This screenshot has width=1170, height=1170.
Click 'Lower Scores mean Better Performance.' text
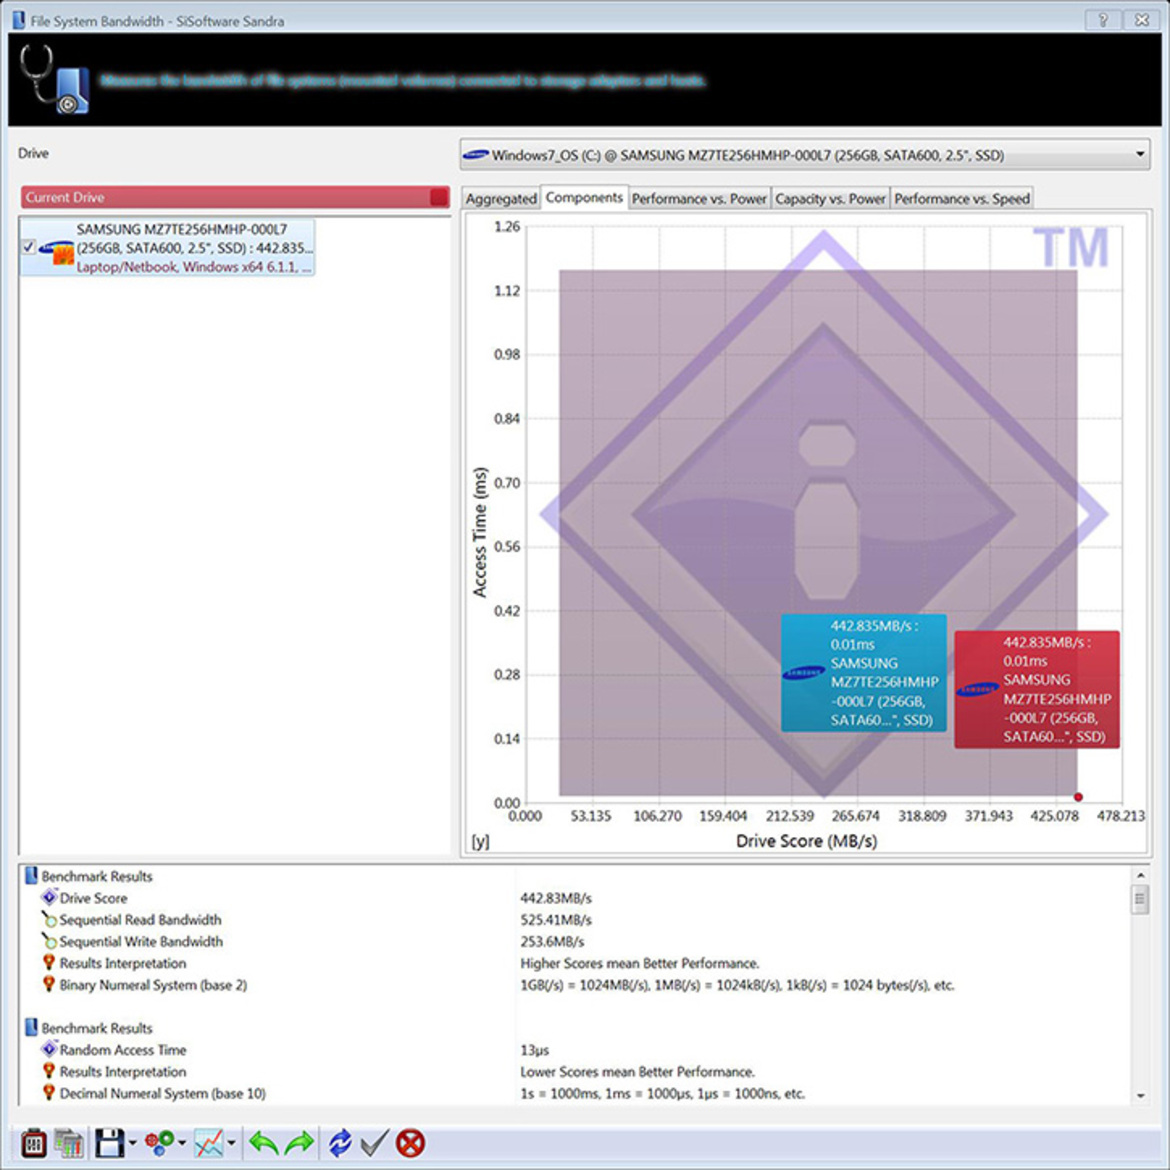point(638,1072)
